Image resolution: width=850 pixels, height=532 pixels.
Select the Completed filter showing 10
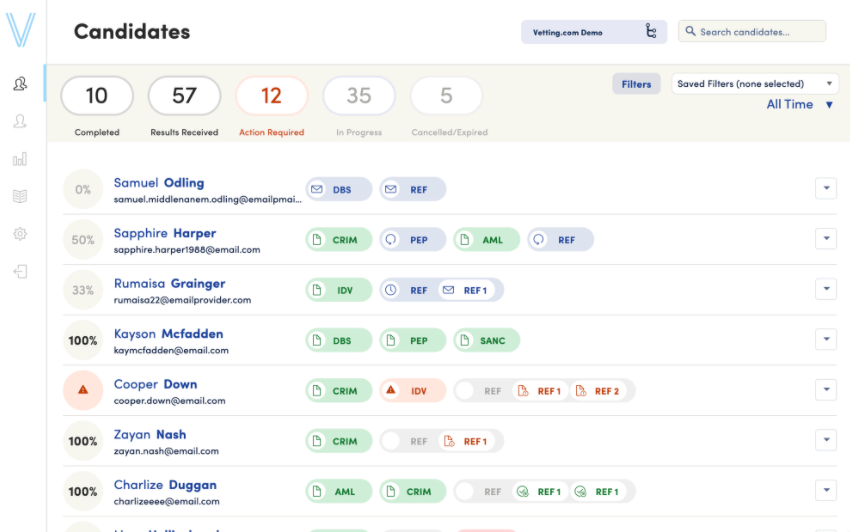click(x=96, y=96)
